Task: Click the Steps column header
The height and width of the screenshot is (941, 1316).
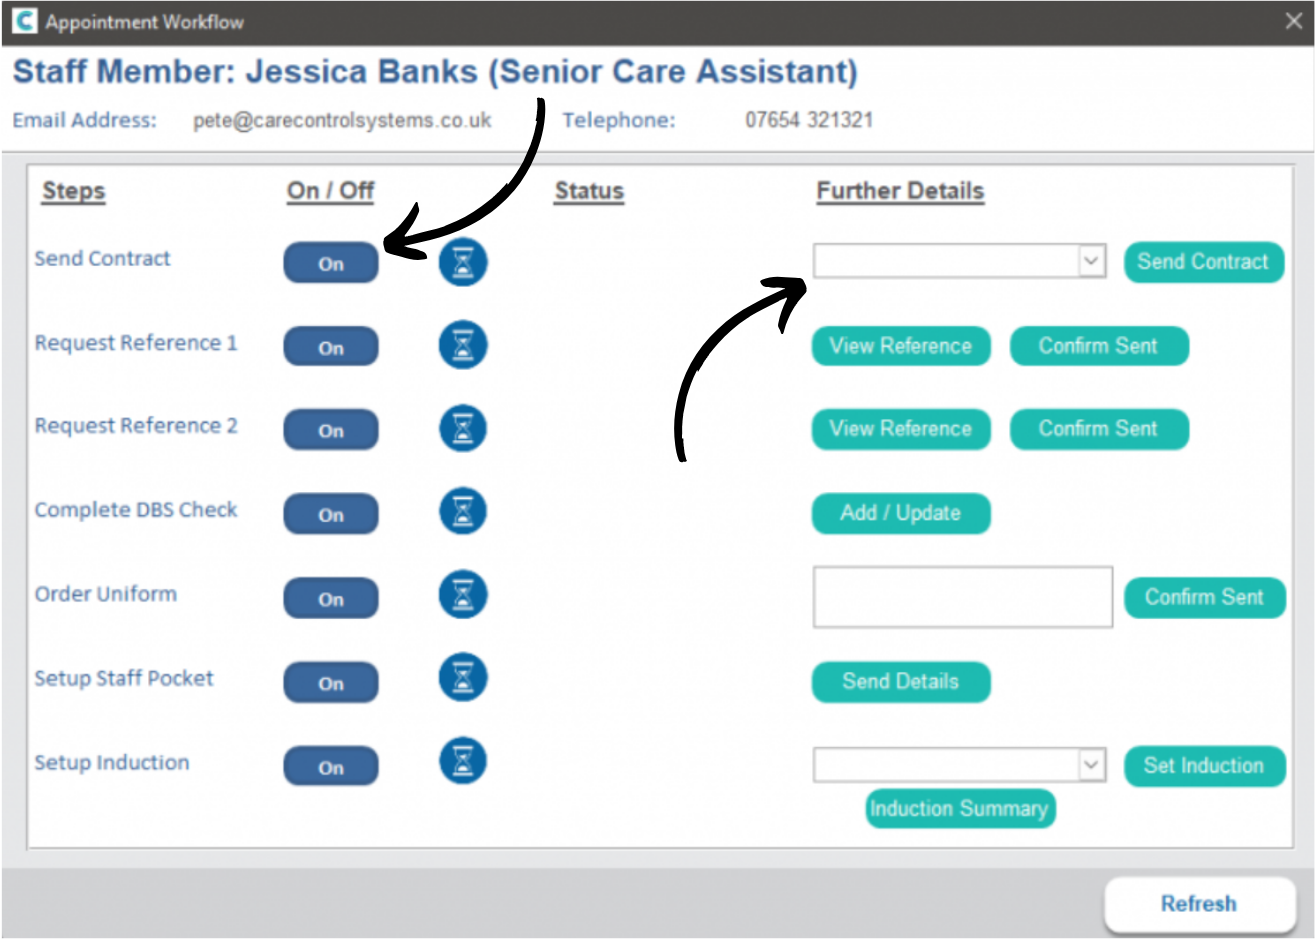Action: click(x=73, y=191)
